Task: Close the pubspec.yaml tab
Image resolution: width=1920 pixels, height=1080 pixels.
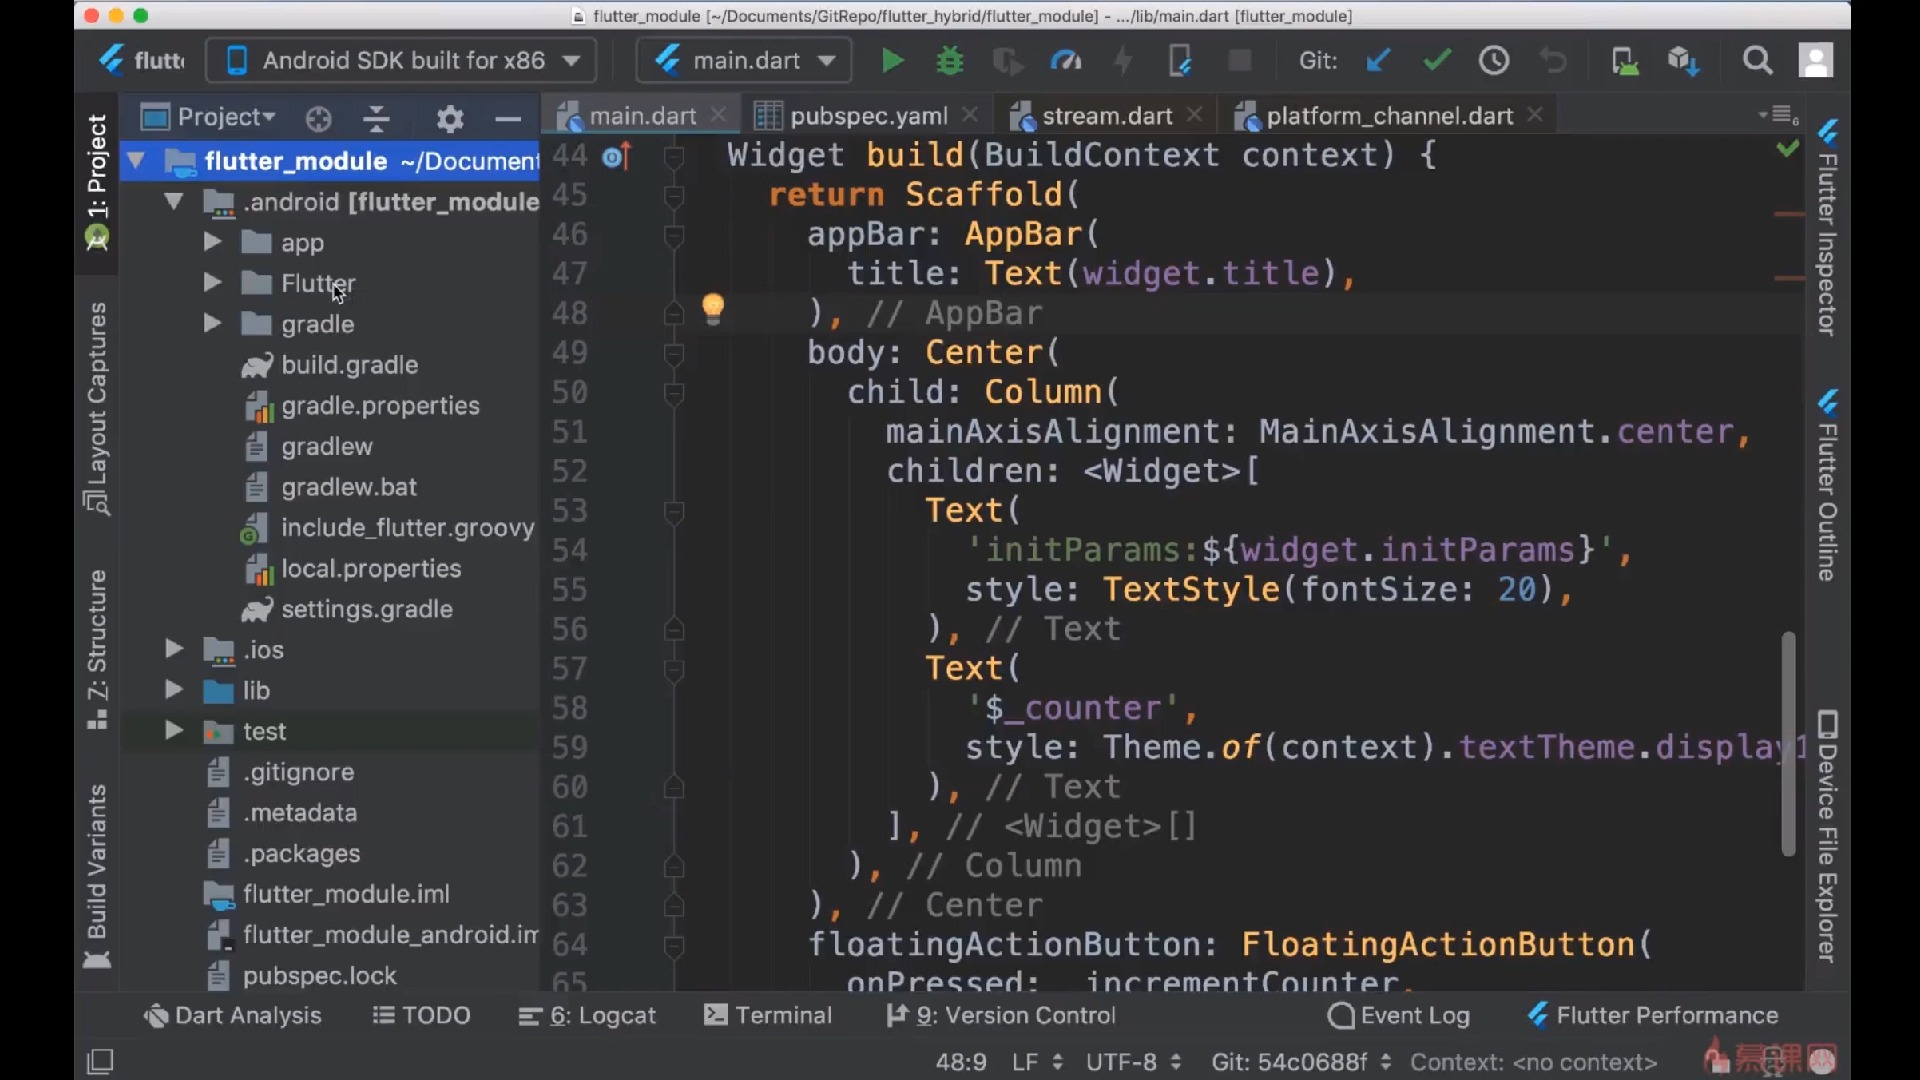Action: pos(969,115)
